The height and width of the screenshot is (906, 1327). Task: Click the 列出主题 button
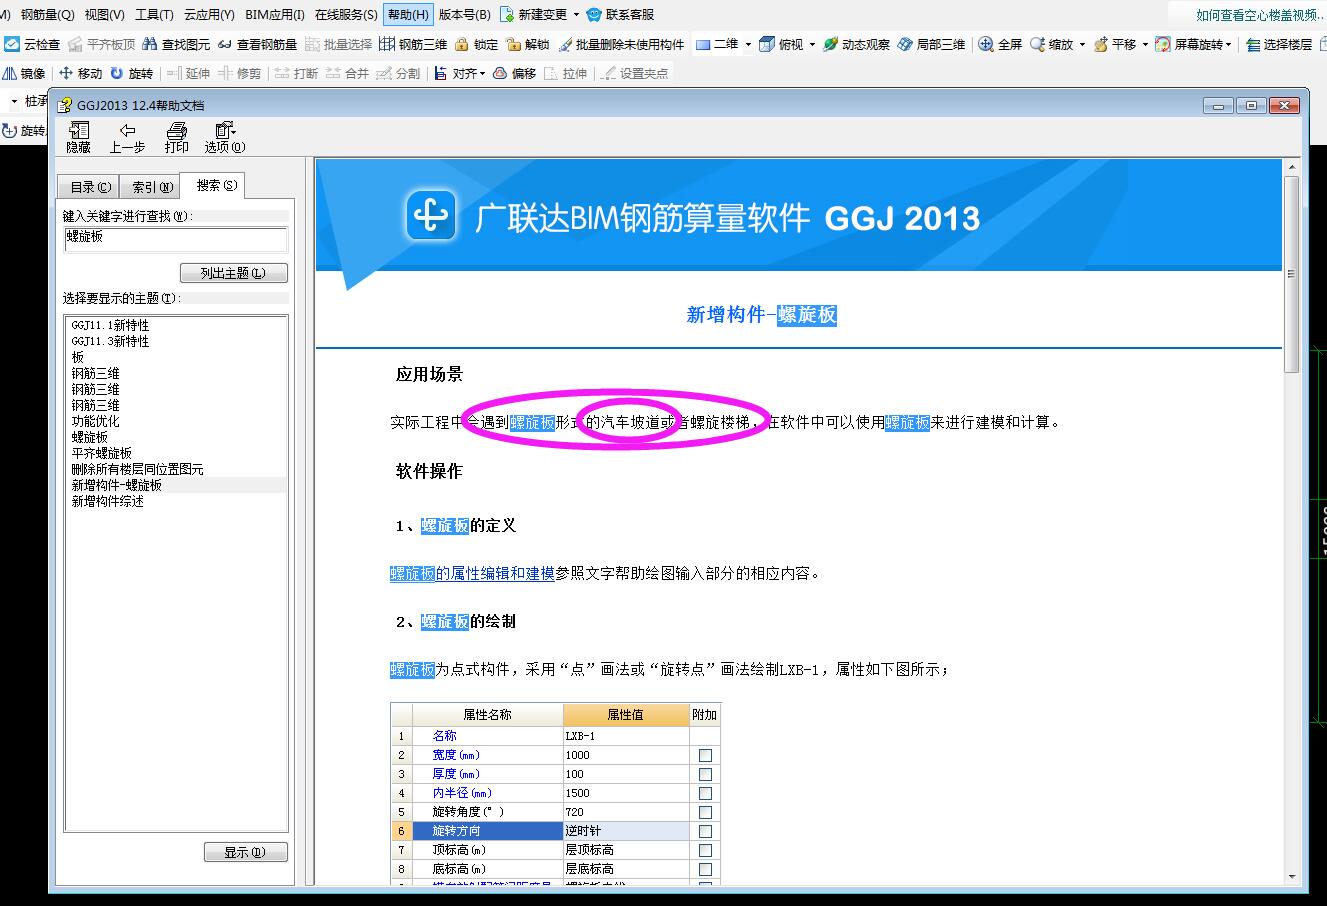234,273
